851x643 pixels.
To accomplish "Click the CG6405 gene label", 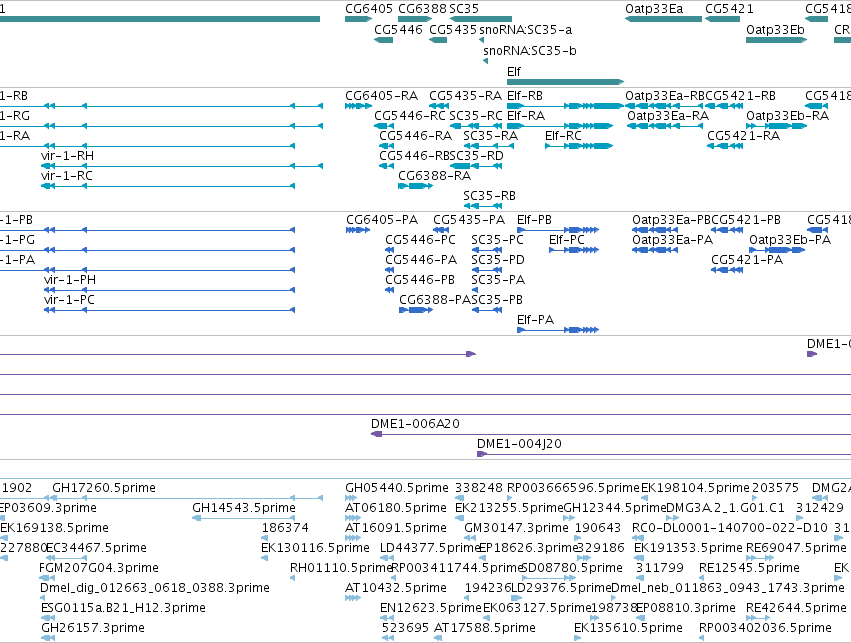I will click(x=369, y=9).
